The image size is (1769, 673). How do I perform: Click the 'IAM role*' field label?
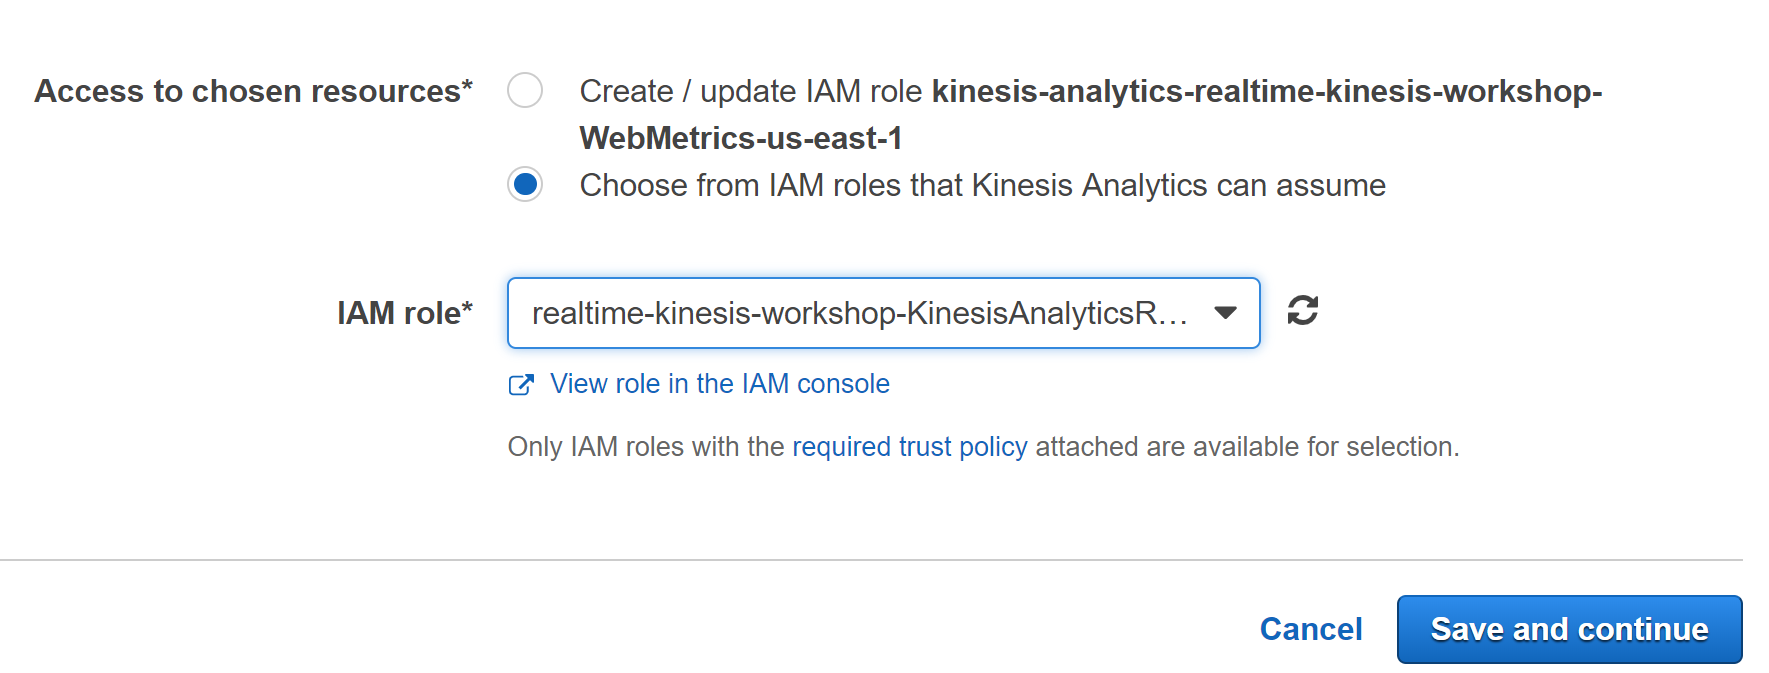[404, 313]
